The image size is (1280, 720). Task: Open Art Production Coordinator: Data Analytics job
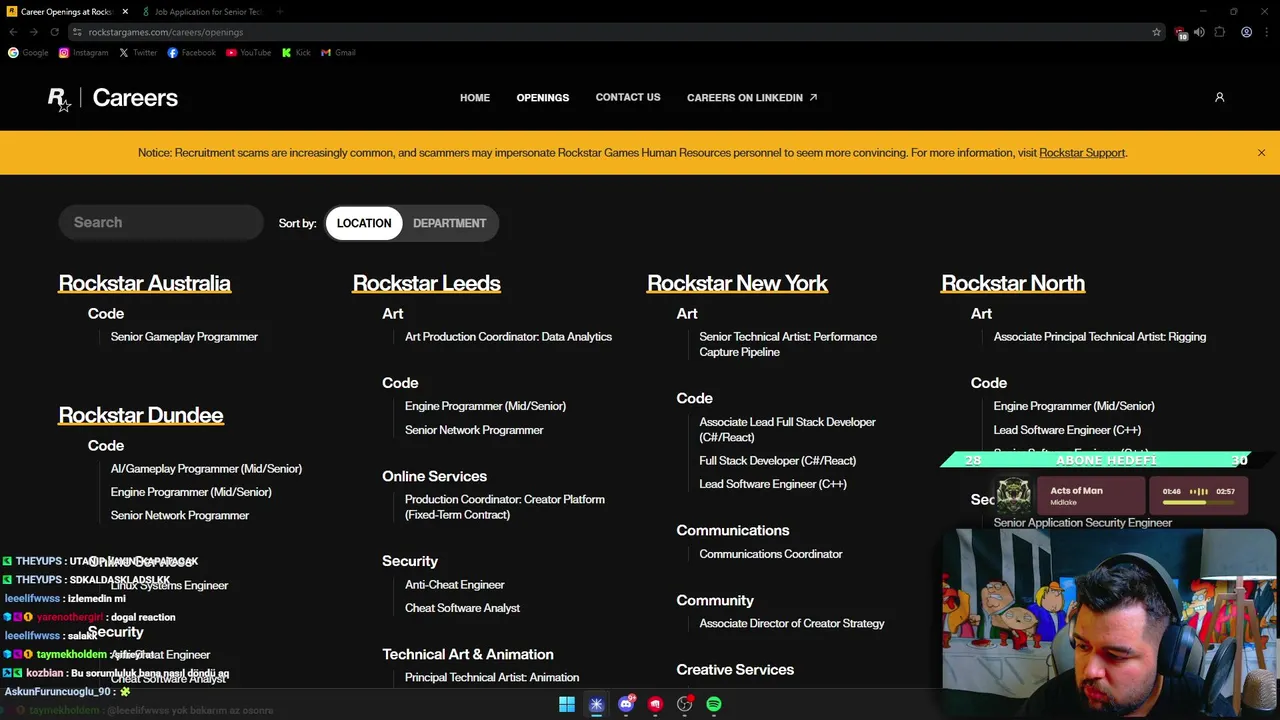click(508, 337)
